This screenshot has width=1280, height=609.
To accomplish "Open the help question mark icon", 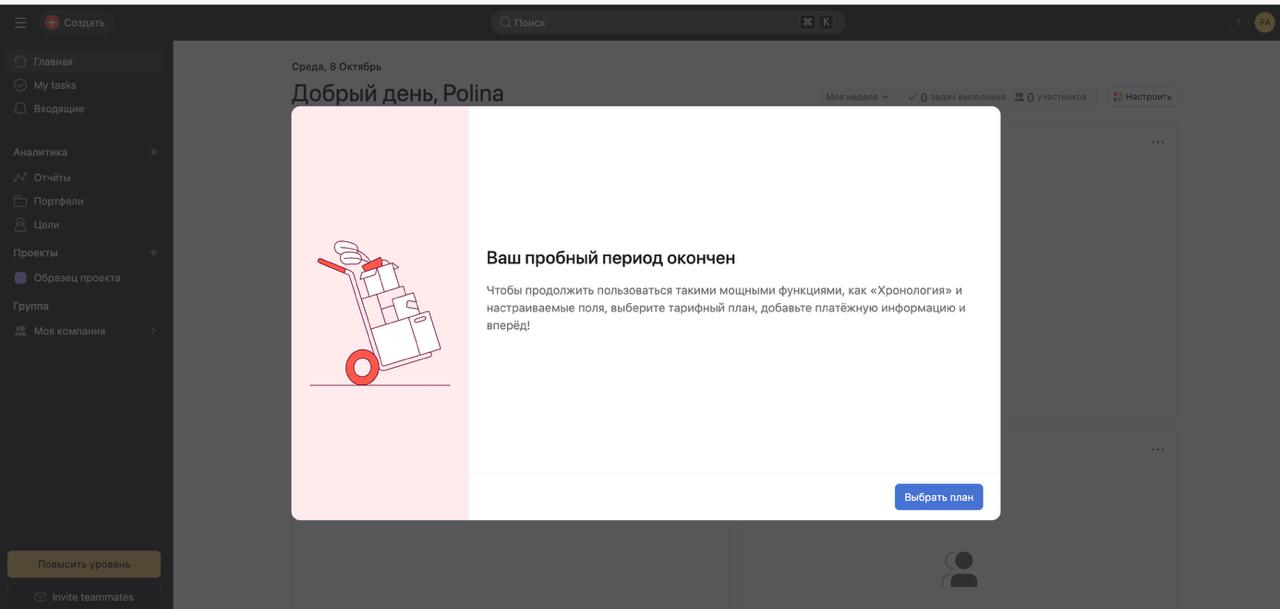I will 1237,22.
